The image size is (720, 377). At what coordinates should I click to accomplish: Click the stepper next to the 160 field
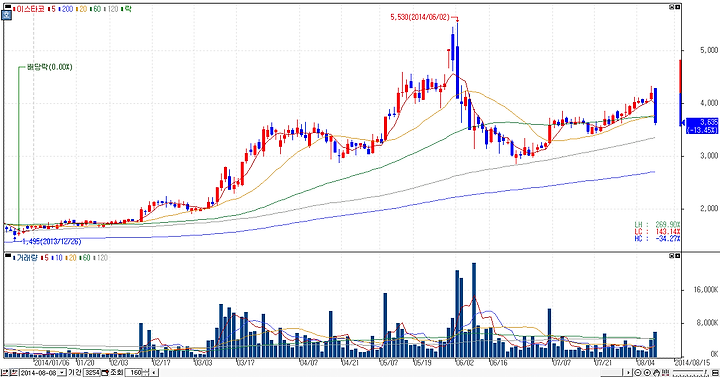coord(146,372)
